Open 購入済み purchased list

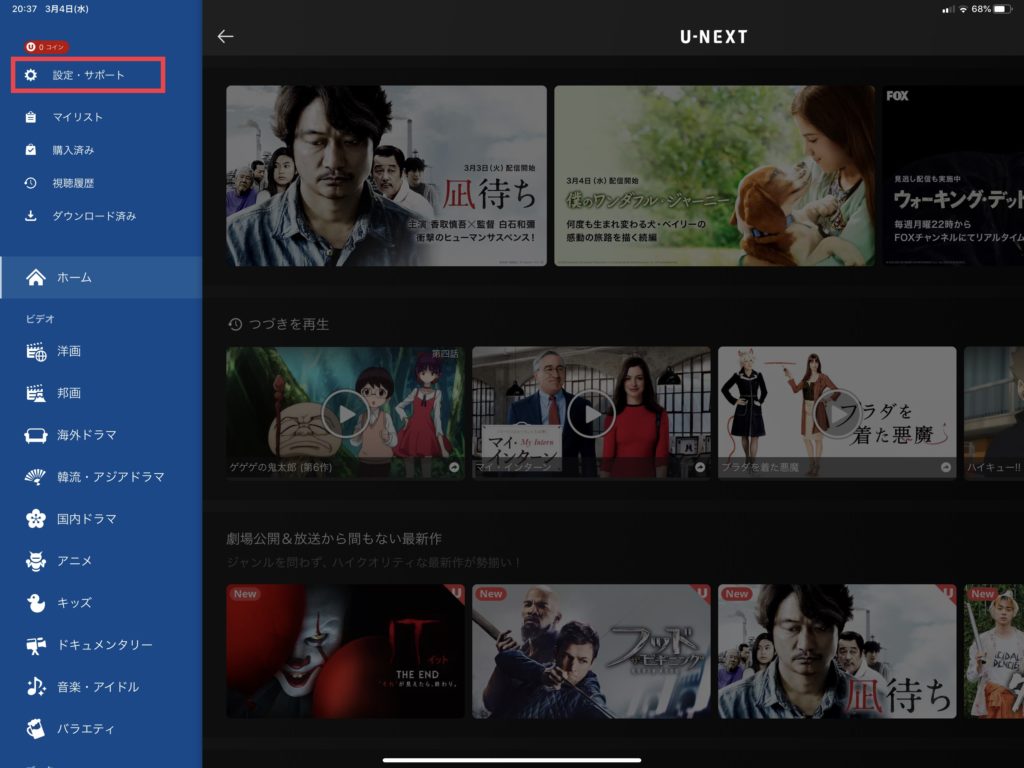point(73,150)
